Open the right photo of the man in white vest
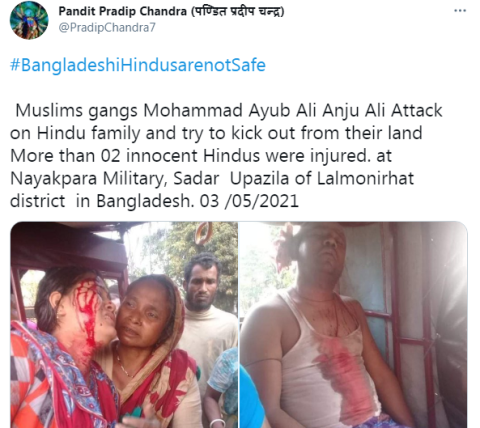This screenshot has height=428, width=480. click(x=353, y=325)
